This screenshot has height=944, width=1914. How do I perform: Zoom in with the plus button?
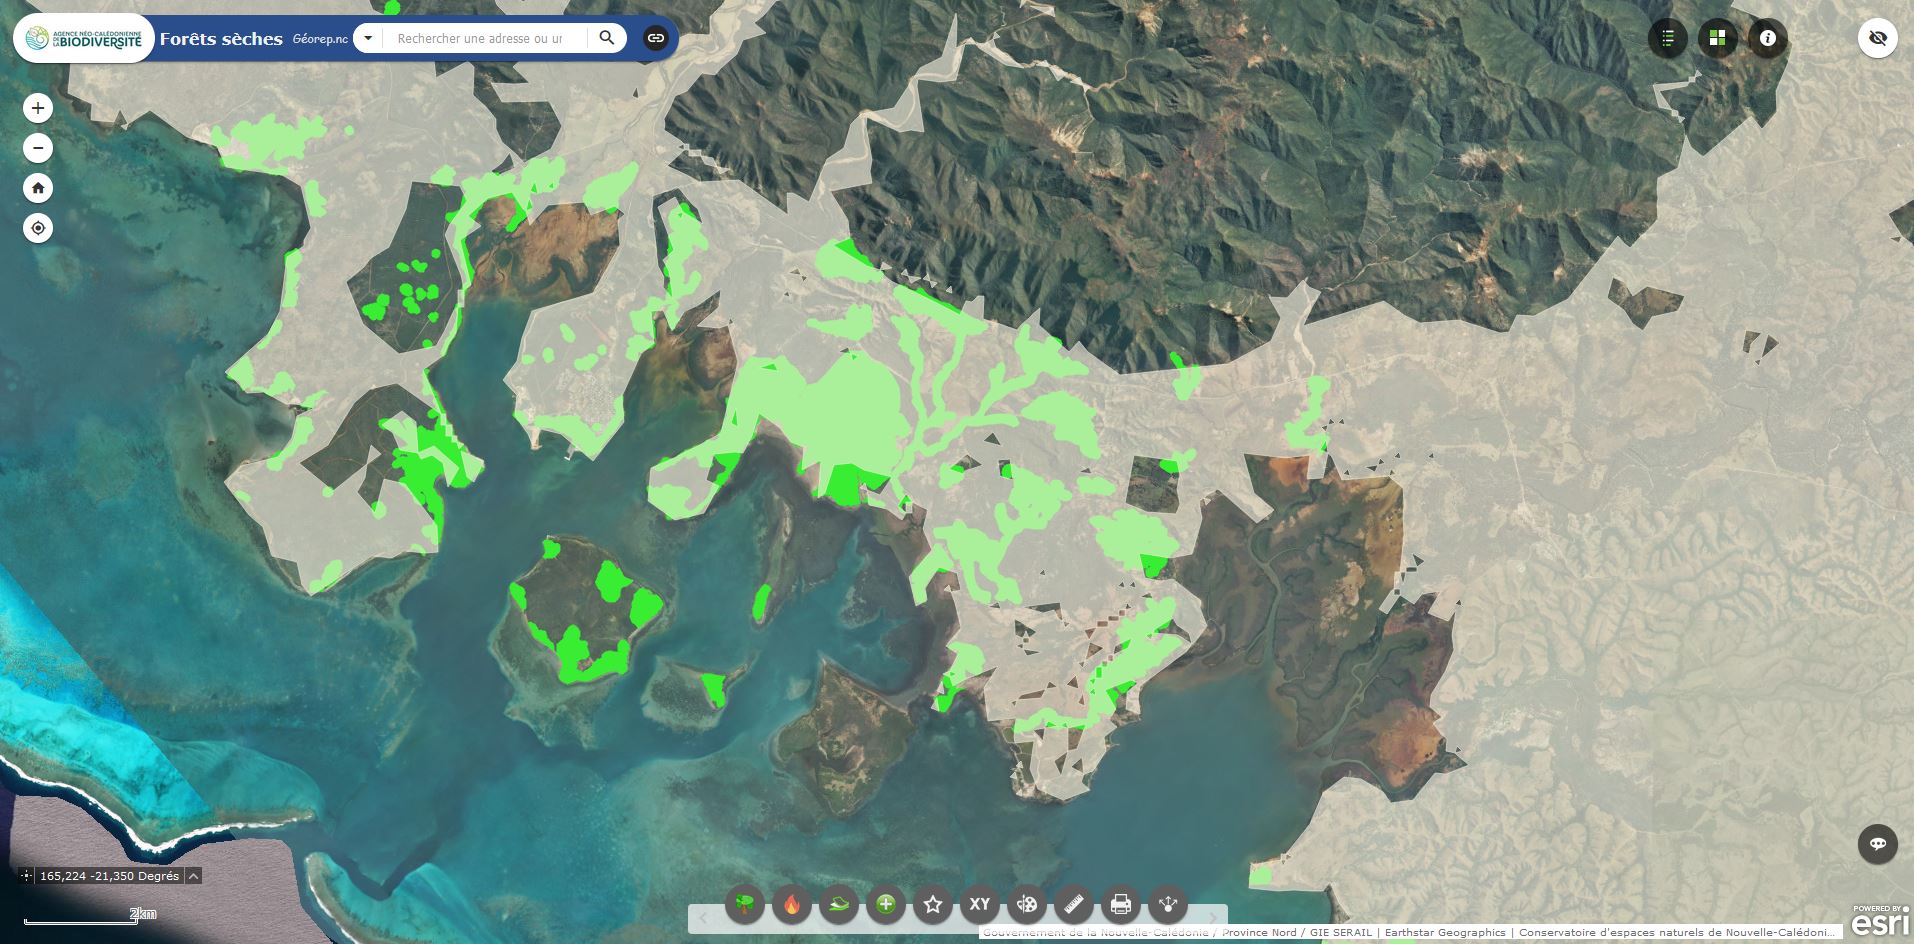pos(38,108)
